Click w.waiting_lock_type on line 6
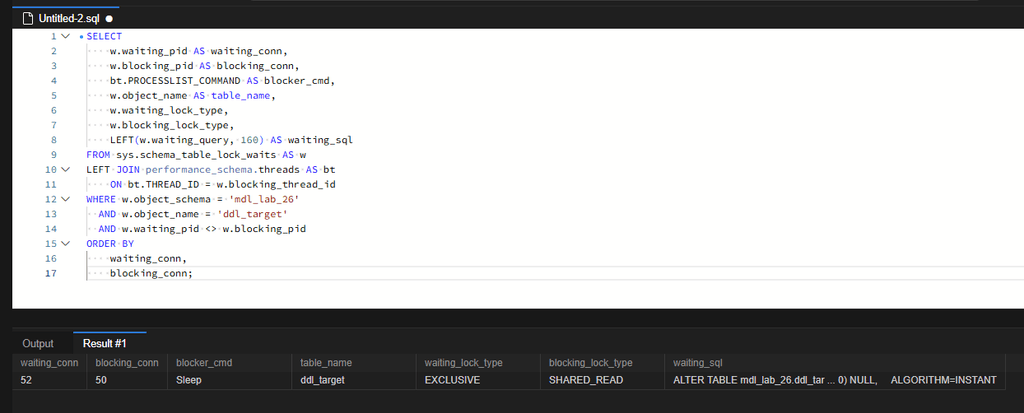1024x413 pixels. [x=169, y=110]
